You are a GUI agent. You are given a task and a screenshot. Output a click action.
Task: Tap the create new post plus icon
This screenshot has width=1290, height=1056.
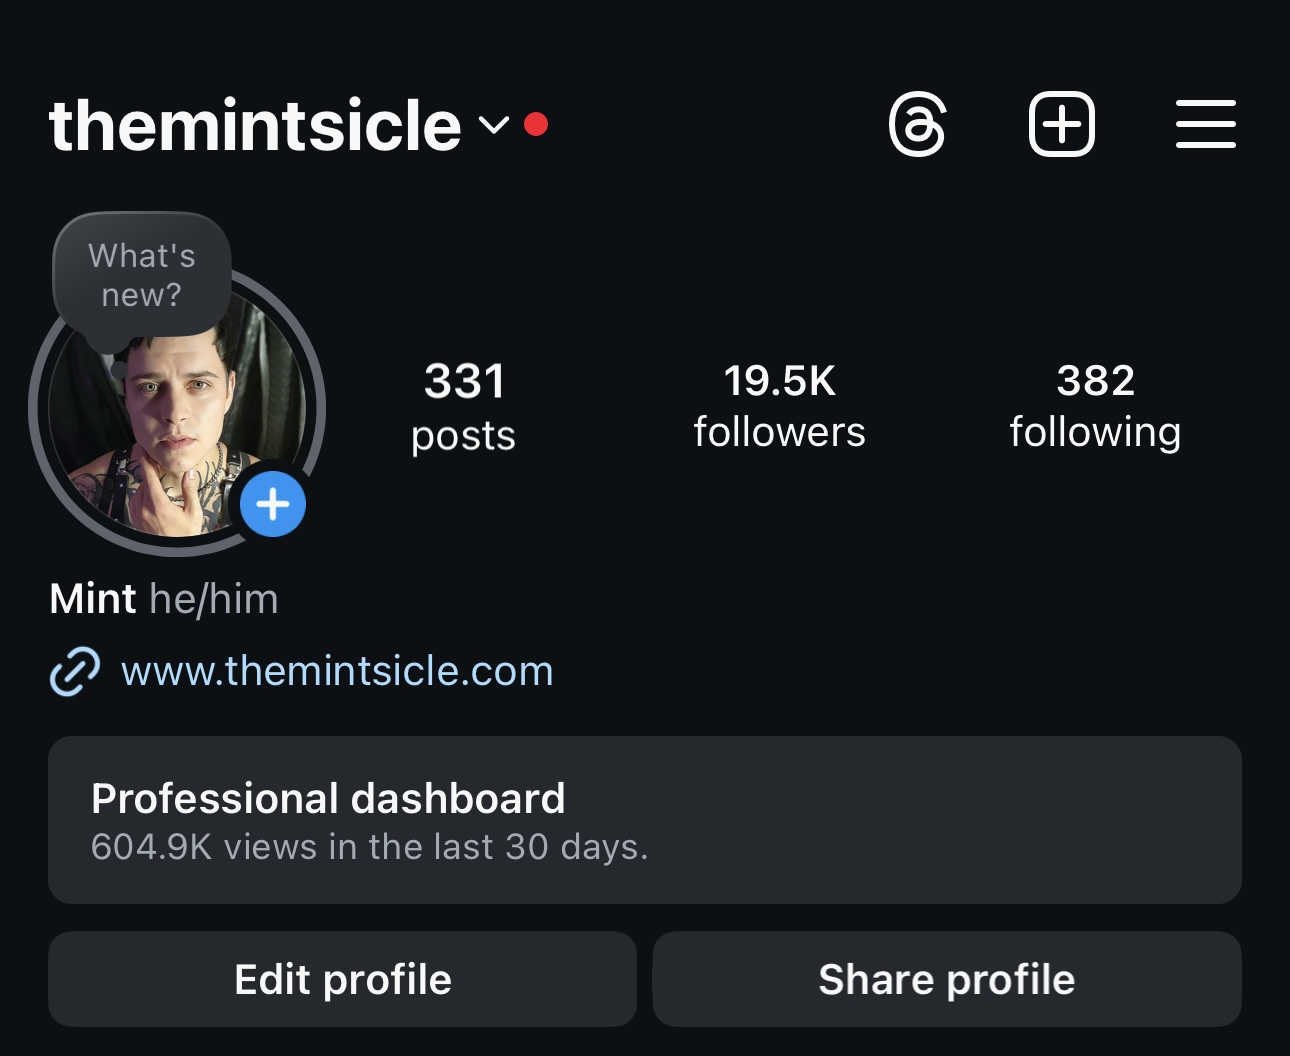(x=1062, y=124)
